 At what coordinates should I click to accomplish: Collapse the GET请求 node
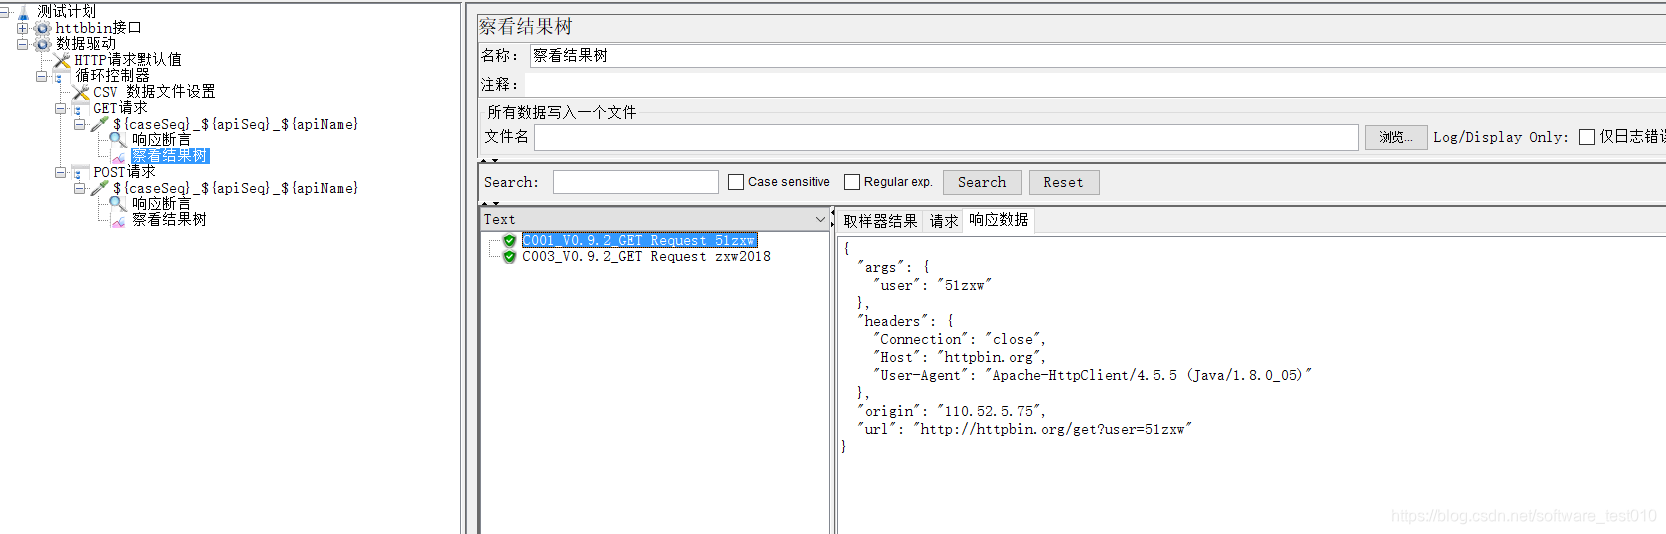click(x=61, y=108)
